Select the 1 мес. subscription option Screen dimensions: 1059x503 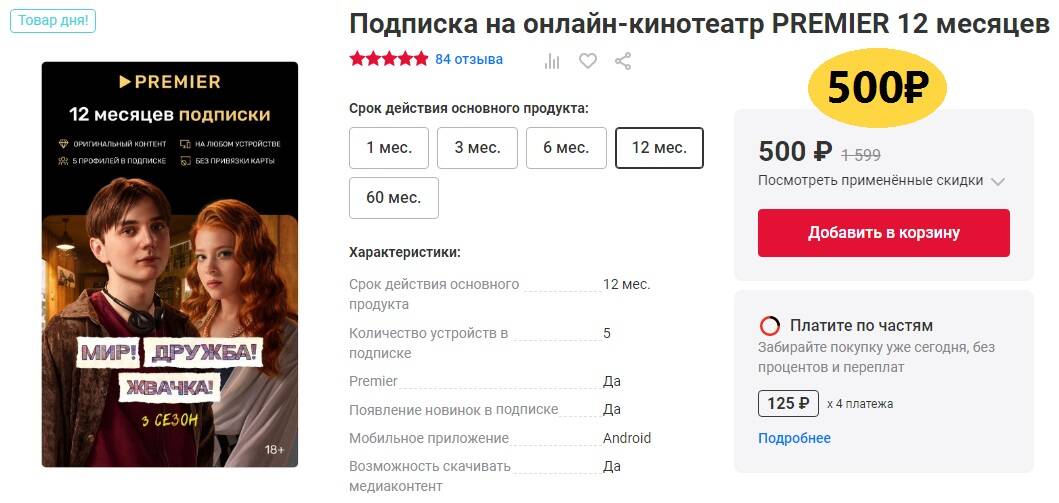pyautogui.click(x=389, y=148)
